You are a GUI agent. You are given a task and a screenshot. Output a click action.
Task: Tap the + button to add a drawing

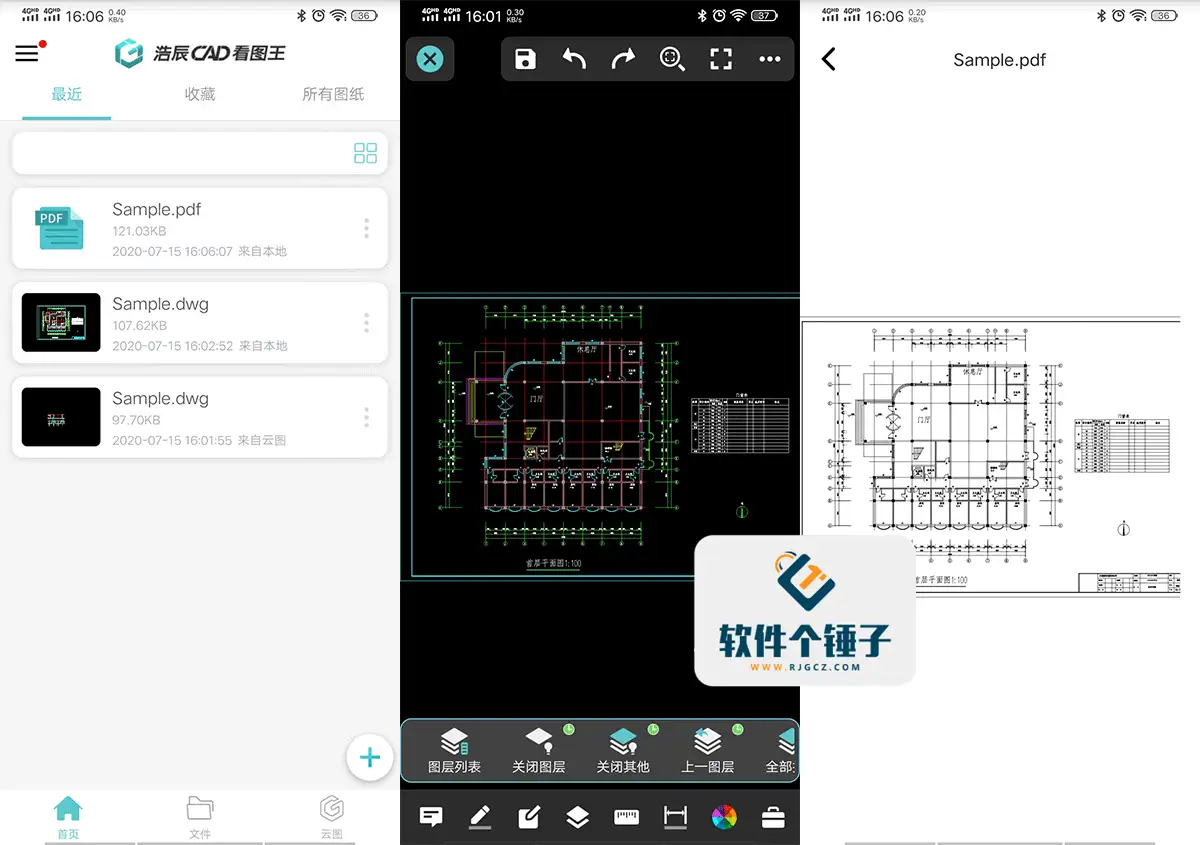click(370, 757)
